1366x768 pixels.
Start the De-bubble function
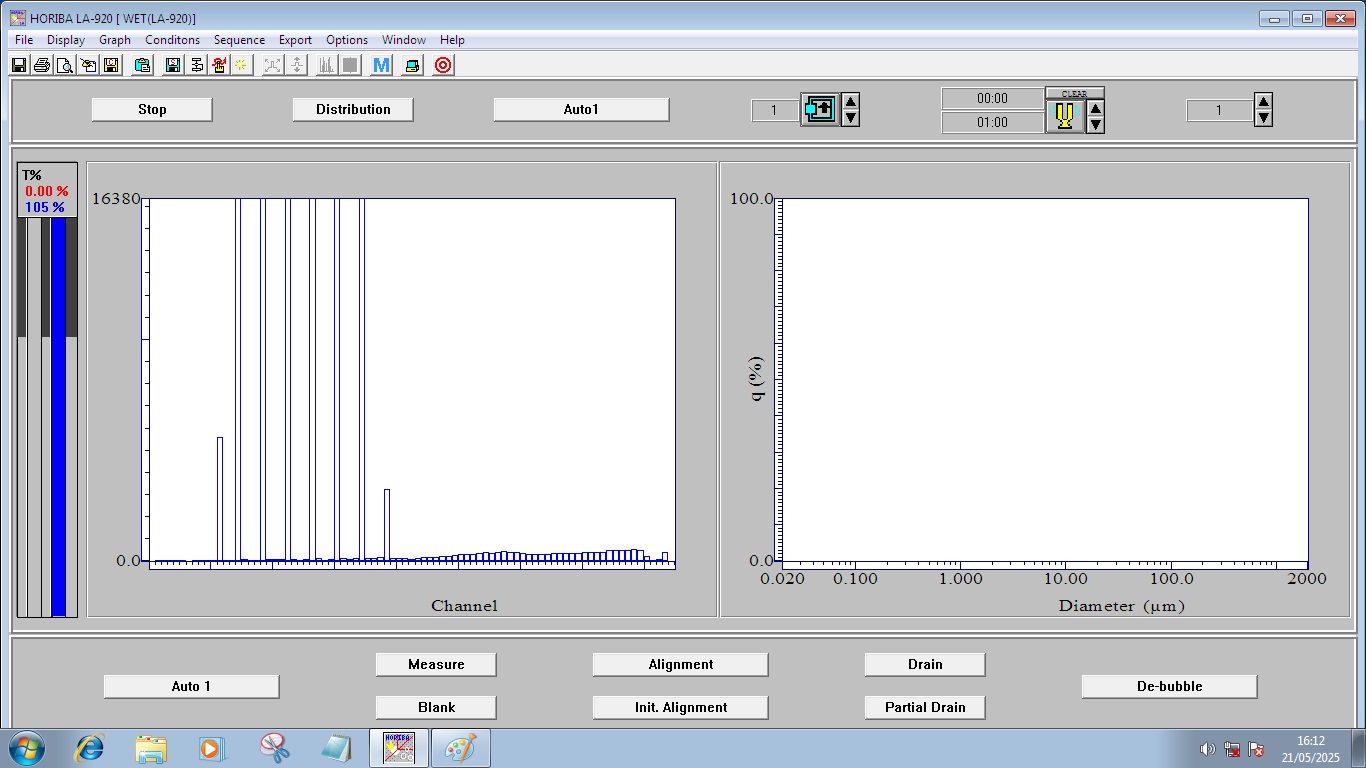[x=1168, y=686]
